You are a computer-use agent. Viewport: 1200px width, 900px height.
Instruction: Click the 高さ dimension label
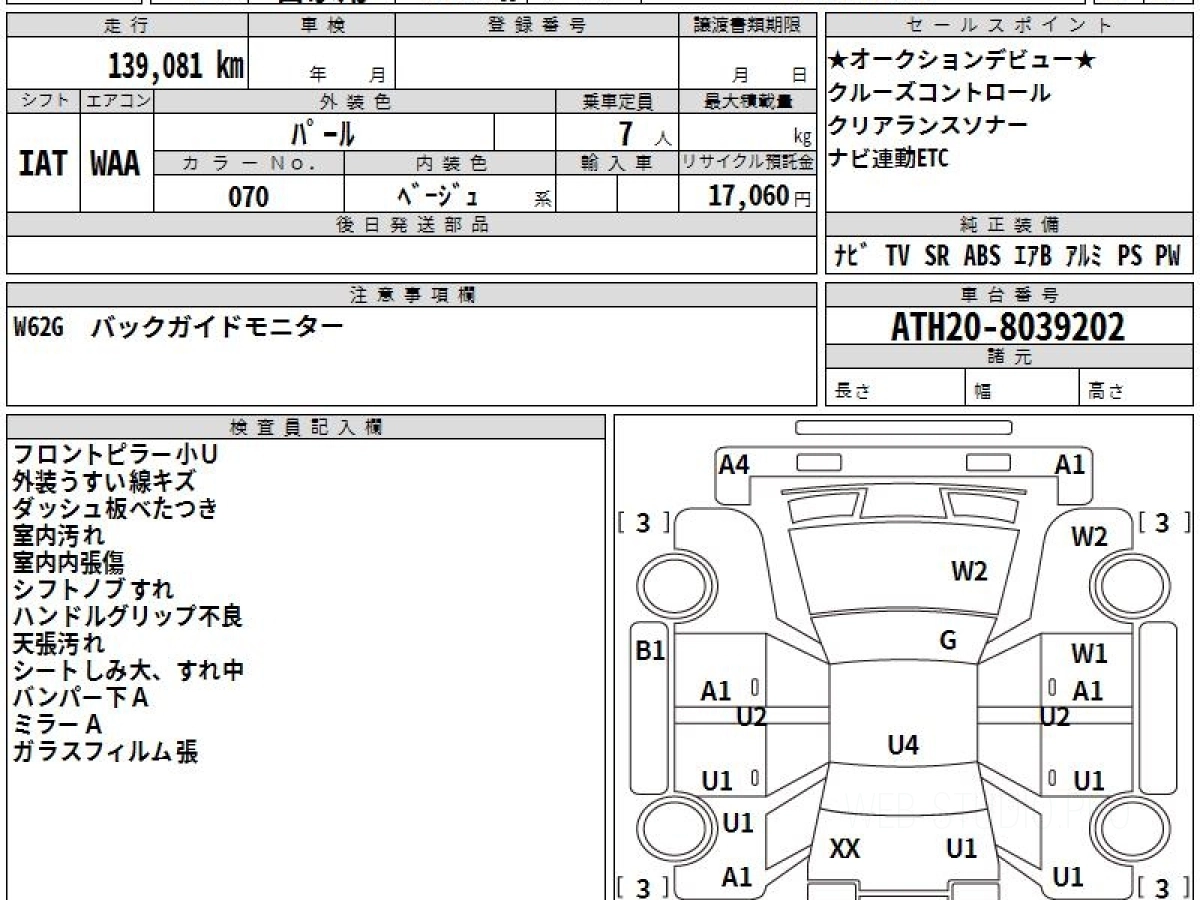coord(1106,391)
